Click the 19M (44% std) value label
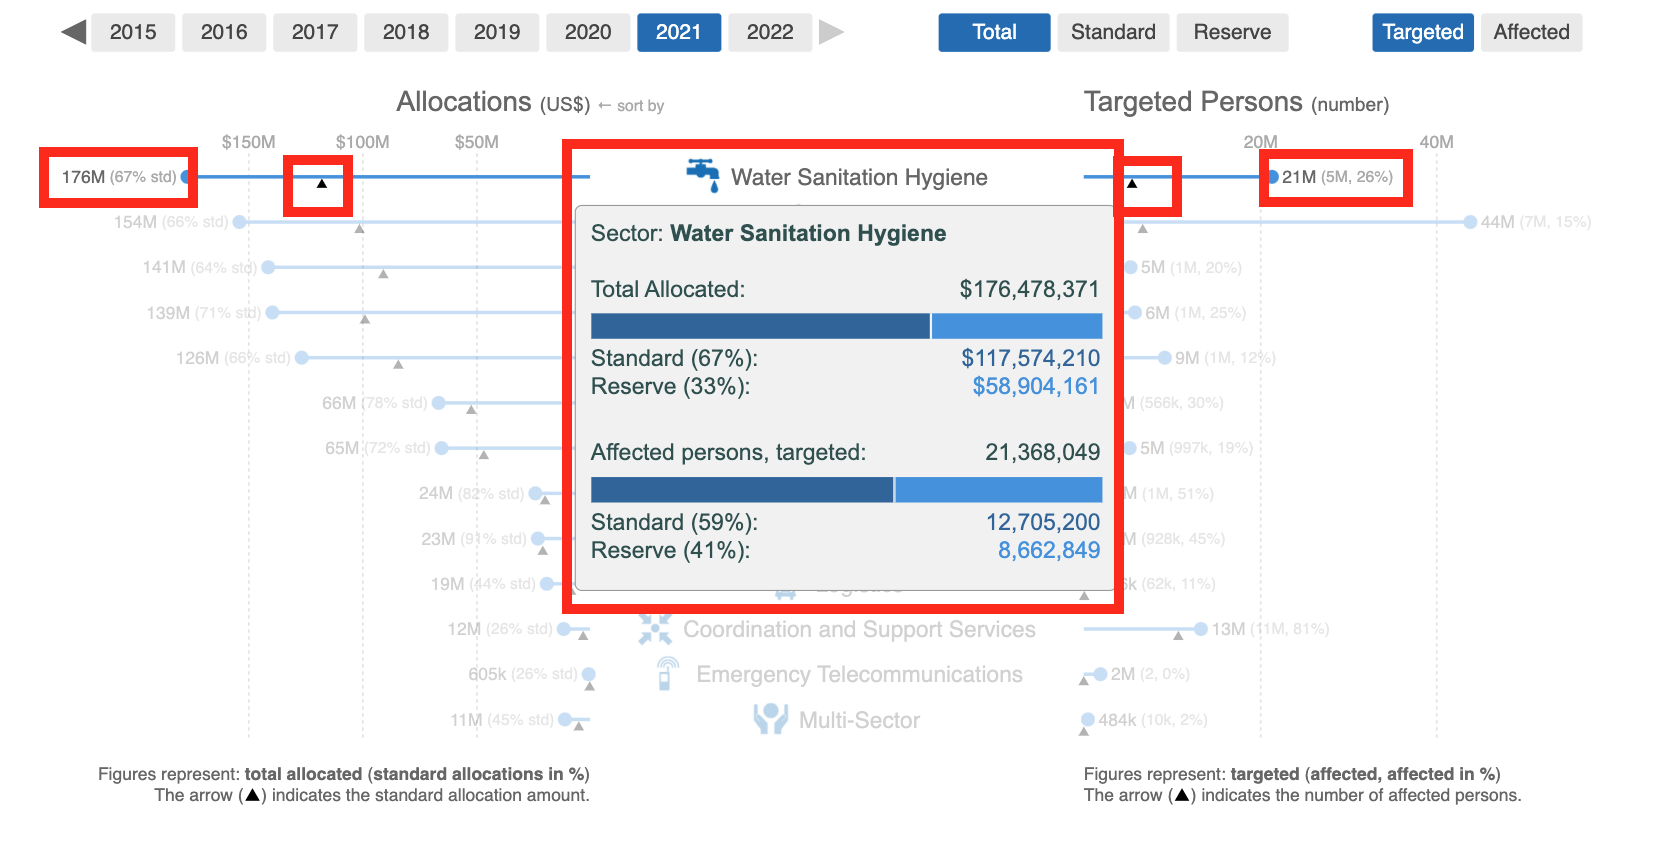 (483, 584)
